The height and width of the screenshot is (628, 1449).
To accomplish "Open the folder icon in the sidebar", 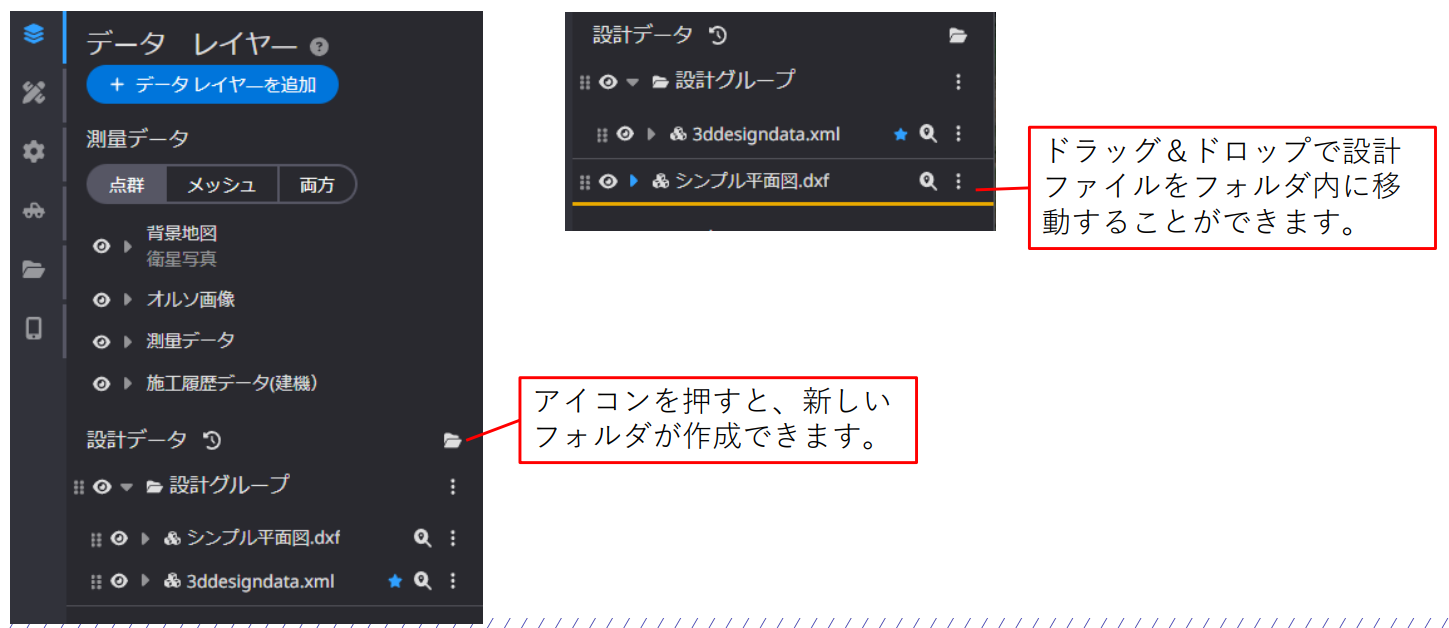I will (x=34, y=269).
